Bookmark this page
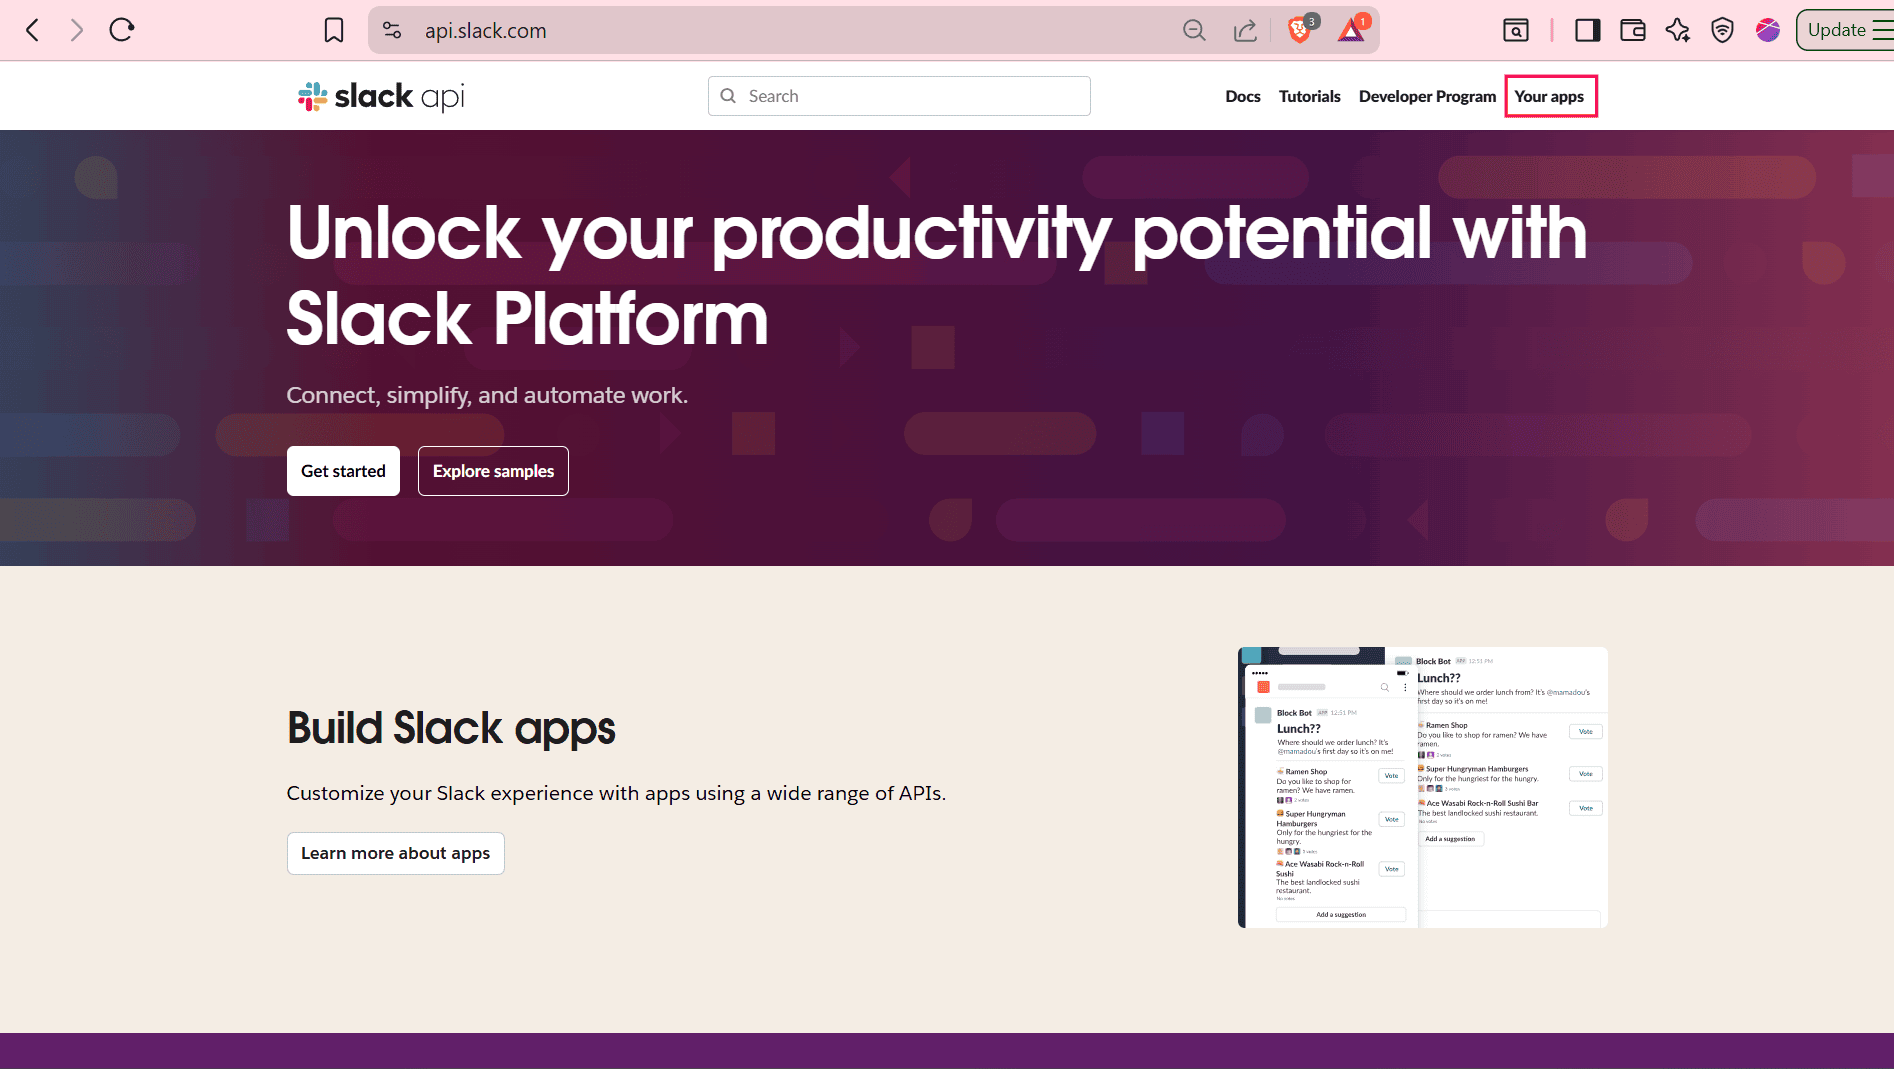The width and height of the screenshot is (1894, 1069). click(334, 30)
